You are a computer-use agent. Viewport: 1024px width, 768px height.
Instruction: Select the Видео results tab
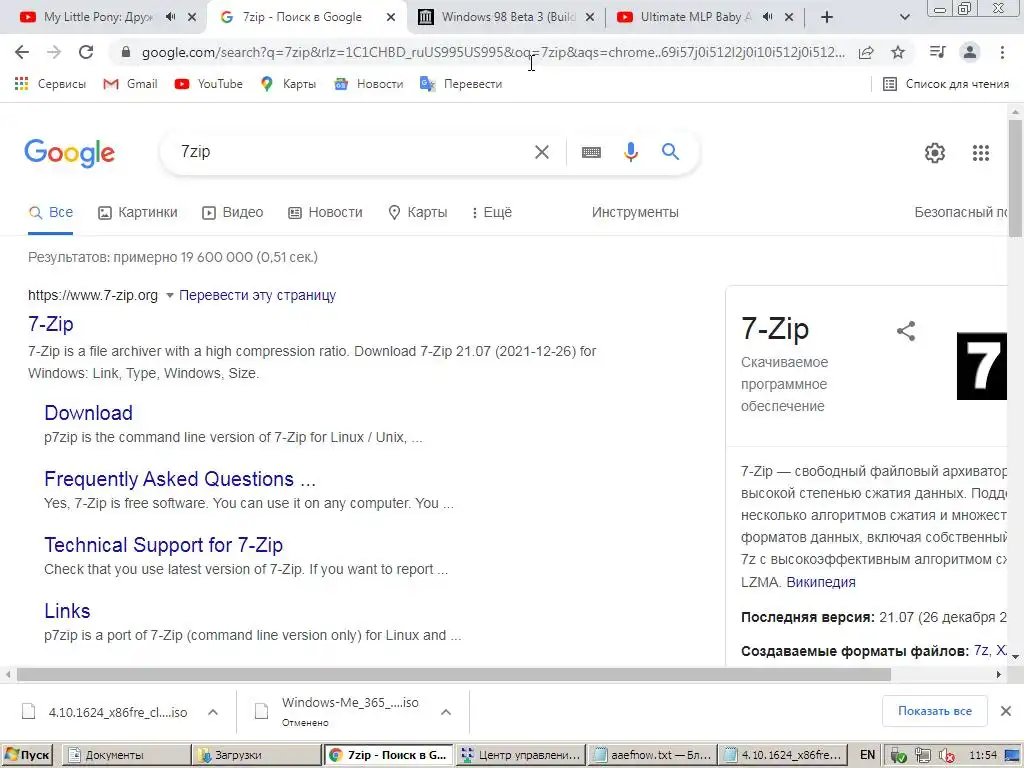(232, 213)
